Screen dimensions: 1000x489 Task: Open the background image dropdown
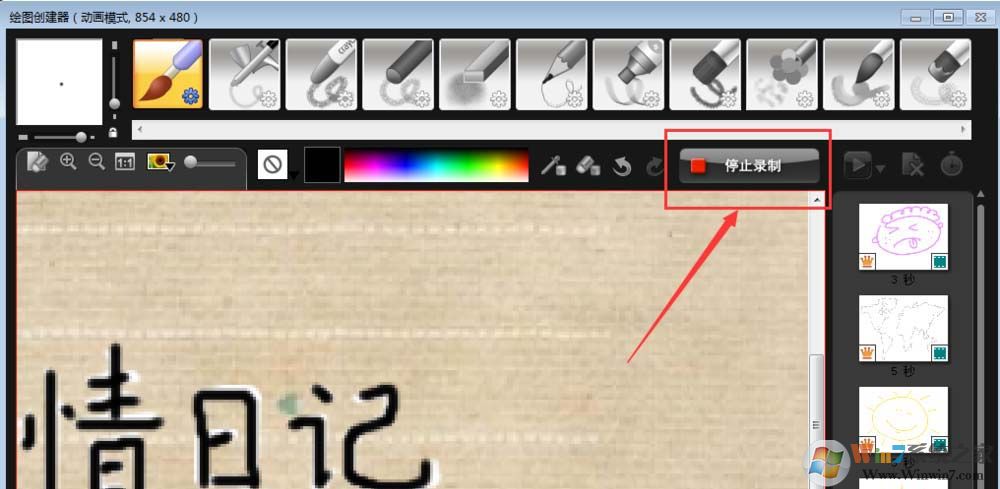pos(161,163)
